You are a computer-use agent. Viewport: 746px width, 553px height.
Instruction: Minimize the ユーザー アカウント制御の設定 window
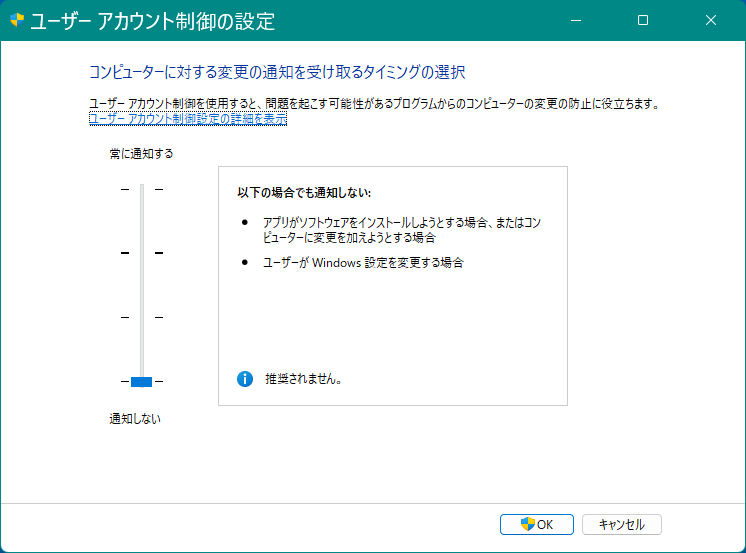click(x=576, y=20)
